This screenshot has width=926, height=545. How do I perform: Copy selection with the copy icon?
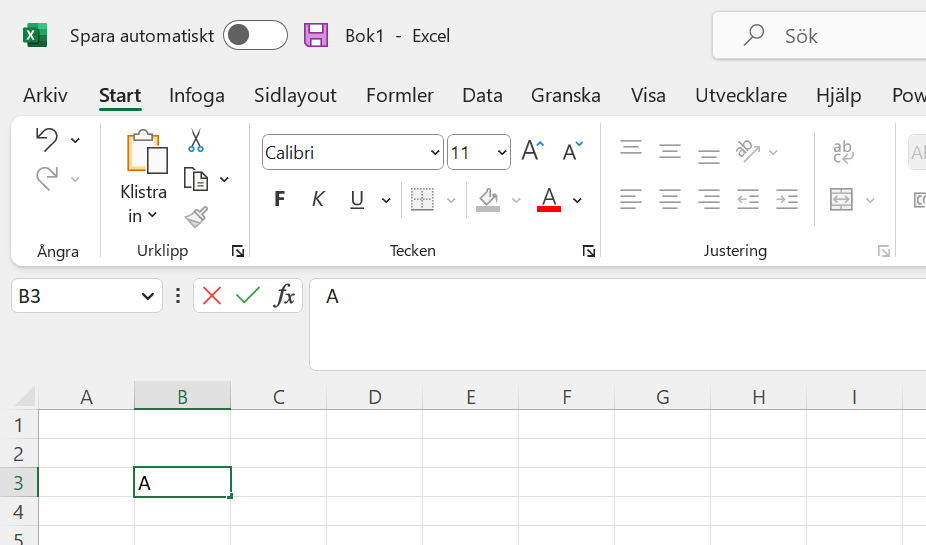[196, 179]
